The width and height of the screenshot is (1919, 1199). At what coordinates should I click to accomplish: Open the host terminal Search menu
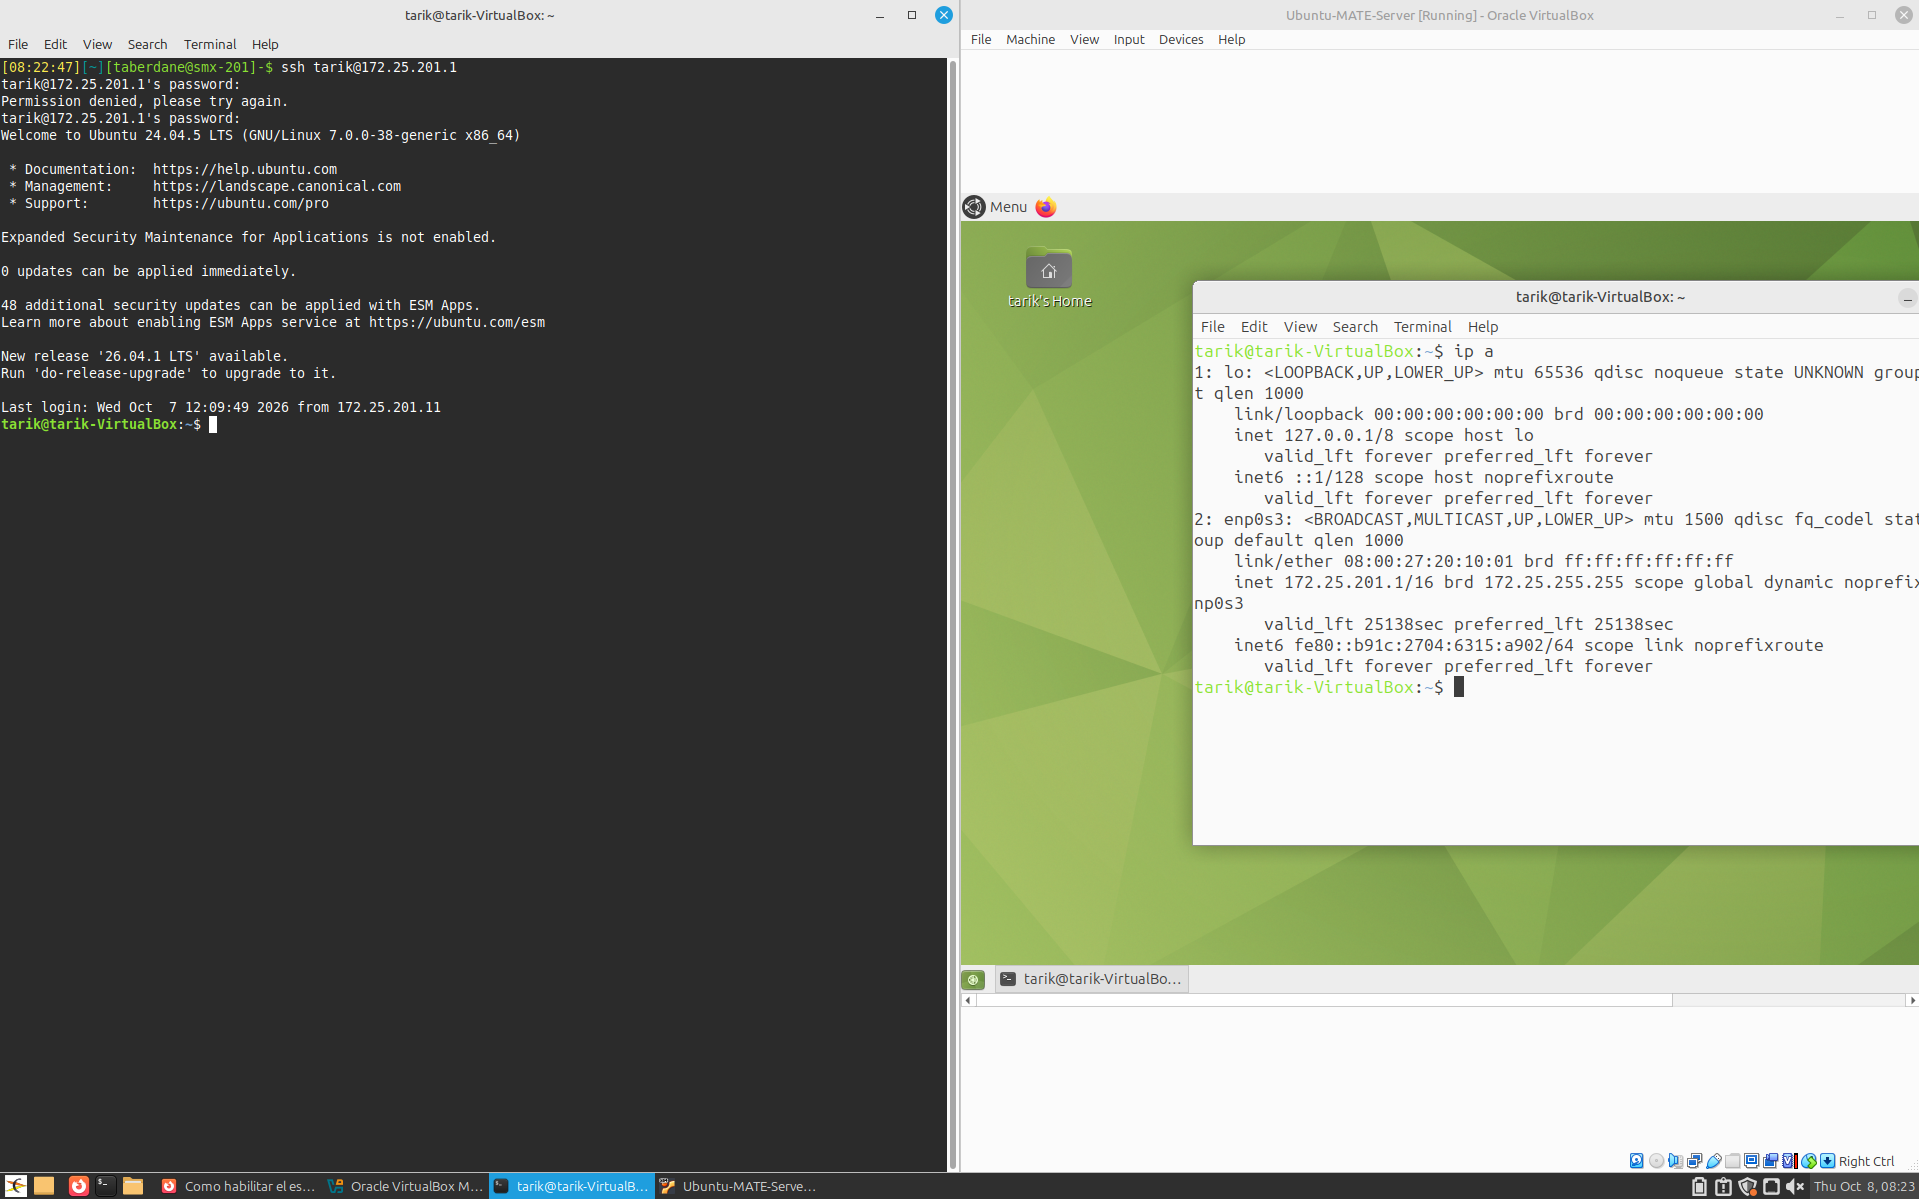(x=147, y=44)
